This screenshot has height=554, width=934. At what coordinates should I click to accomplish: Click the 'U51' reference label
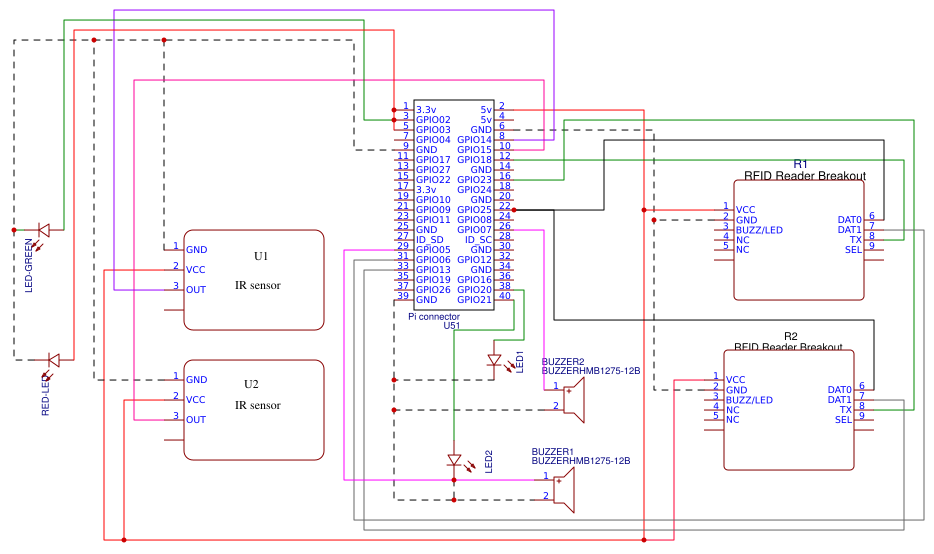pos(452,326)
